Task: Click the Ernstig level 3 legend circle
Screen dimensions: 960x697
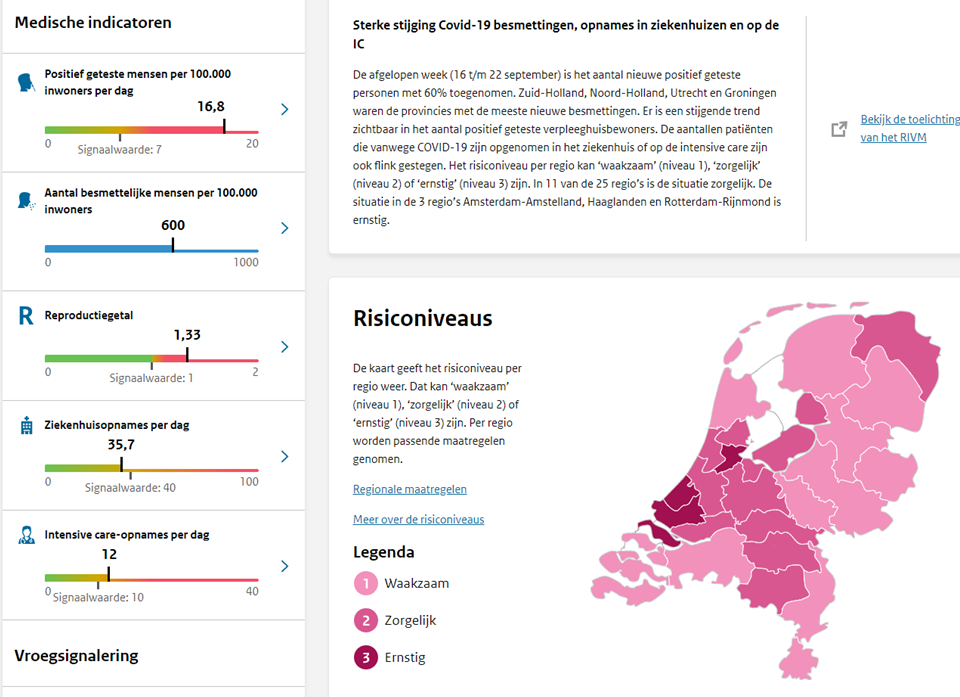Action: (x=366, y=657)
